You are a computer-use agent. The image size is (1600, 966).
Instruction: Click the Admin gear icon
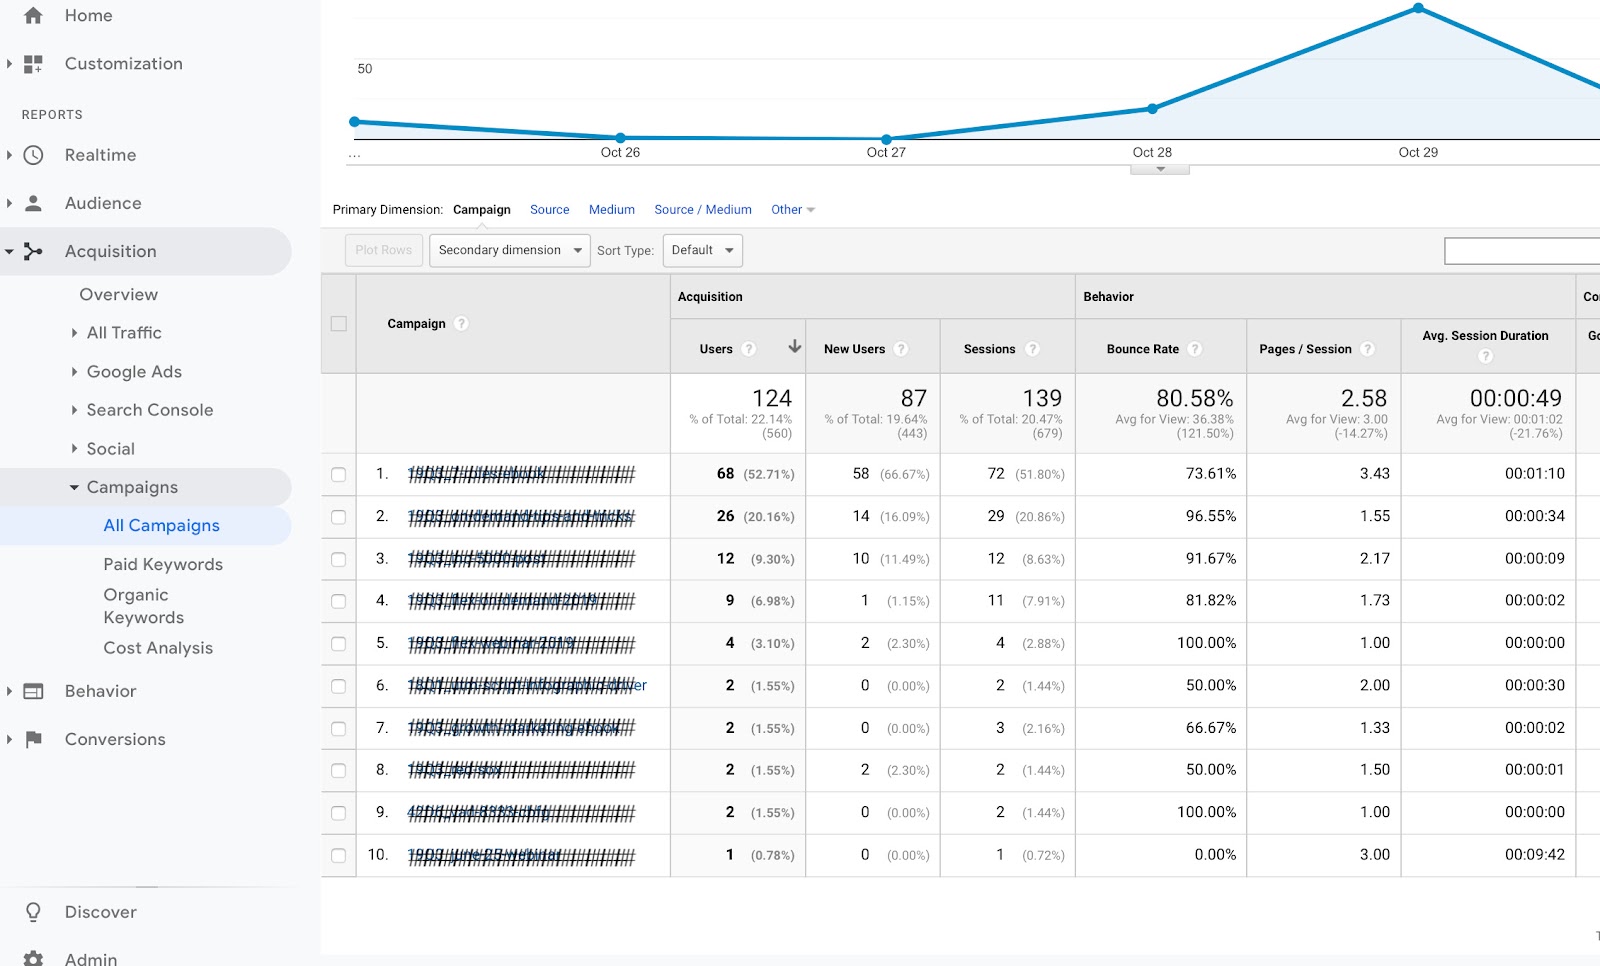click(33, 959)
